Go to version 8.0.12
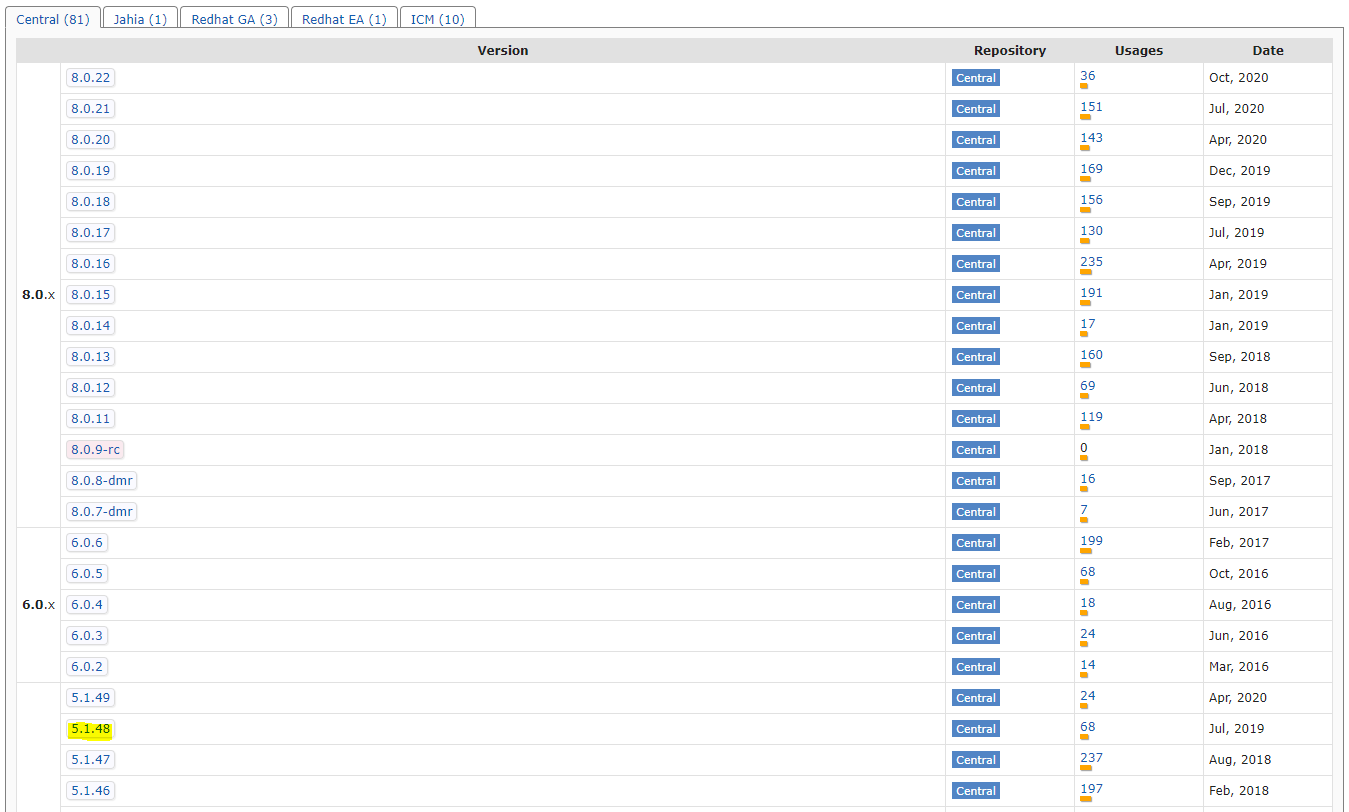Viewport: 1349px width, 812px height. tap(90, 388)
